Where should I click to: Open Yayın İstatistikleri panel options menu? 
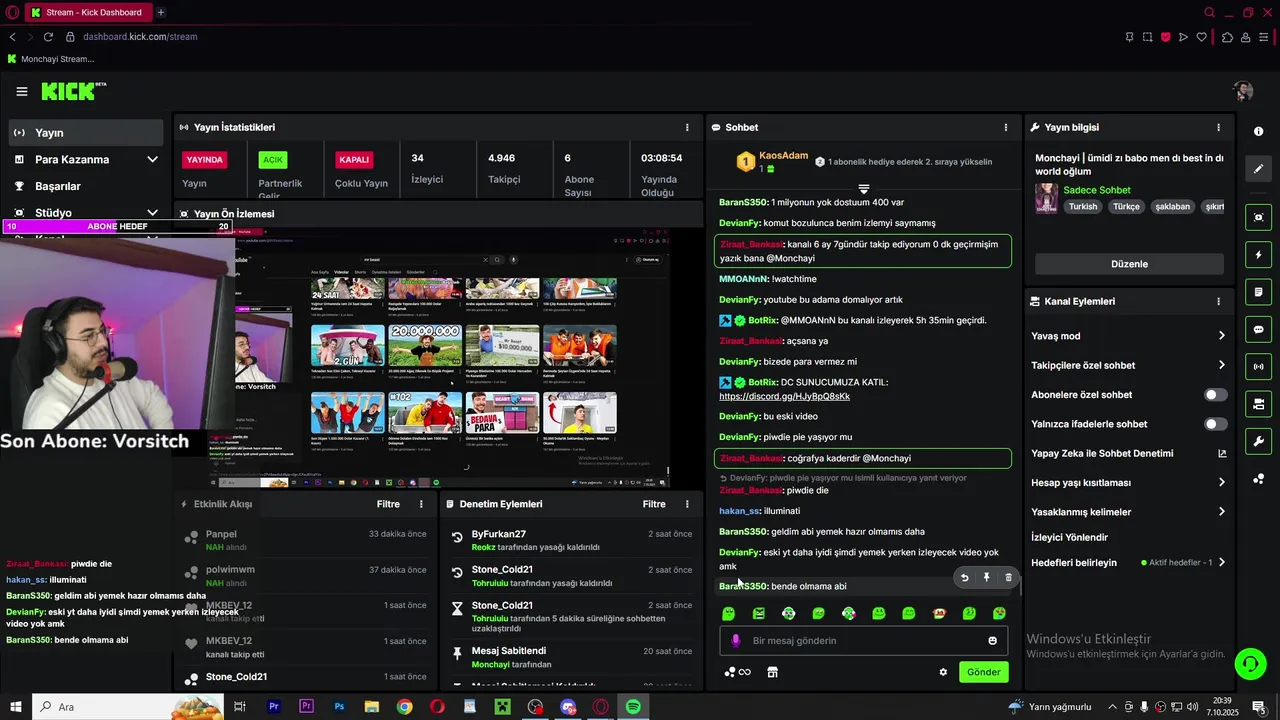point(687,128)
